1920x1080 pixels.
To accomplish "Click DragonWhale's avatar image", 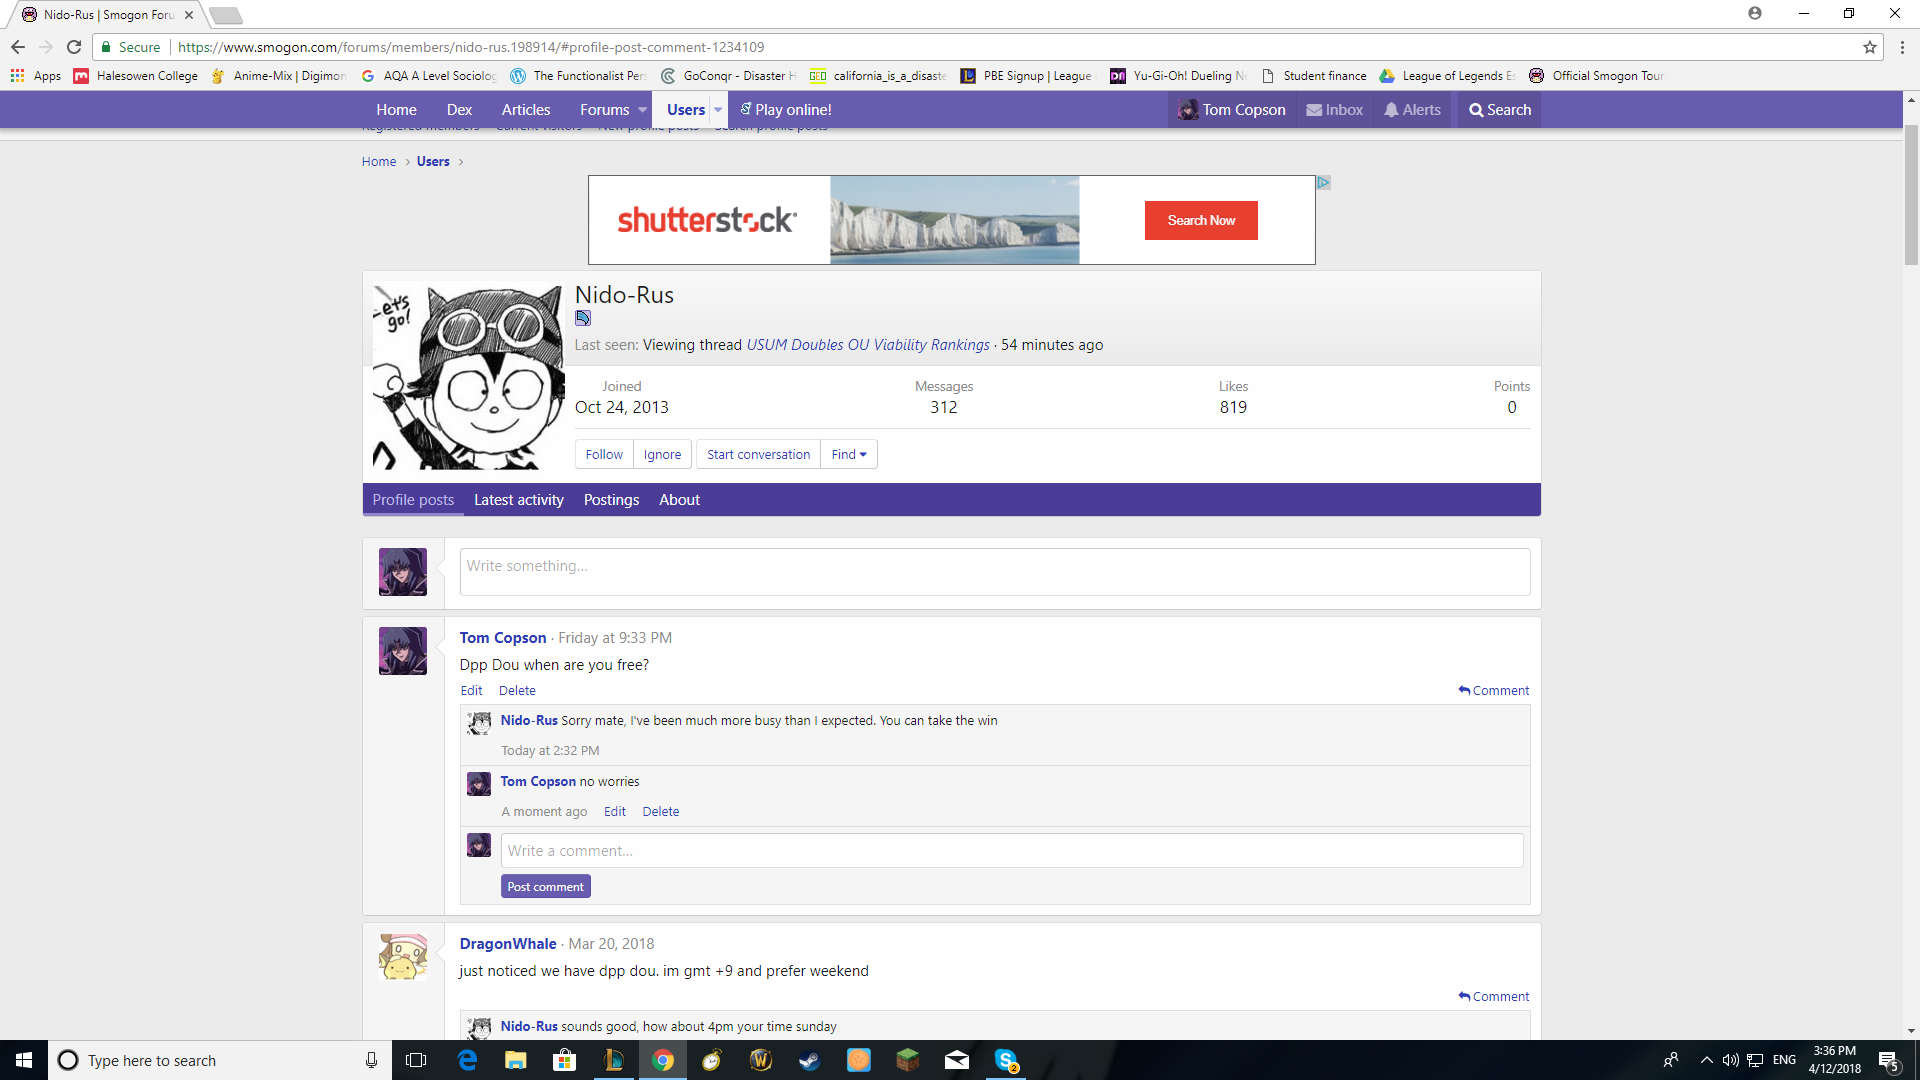I will coord(403,957).
